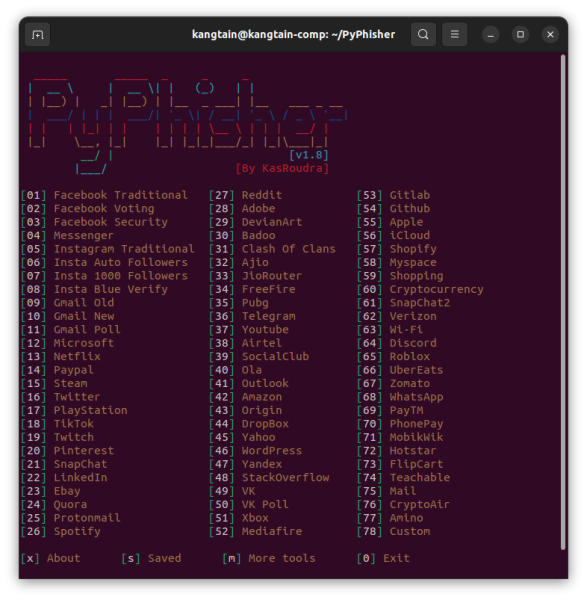Click the 'Facebook Traditional' entry
Image resolution: width=587 pixels, height=600 pixels.
click(121, 195)
